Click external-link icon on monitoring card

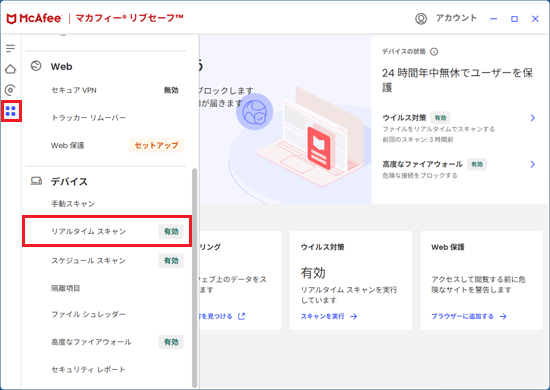coord(242,316)
